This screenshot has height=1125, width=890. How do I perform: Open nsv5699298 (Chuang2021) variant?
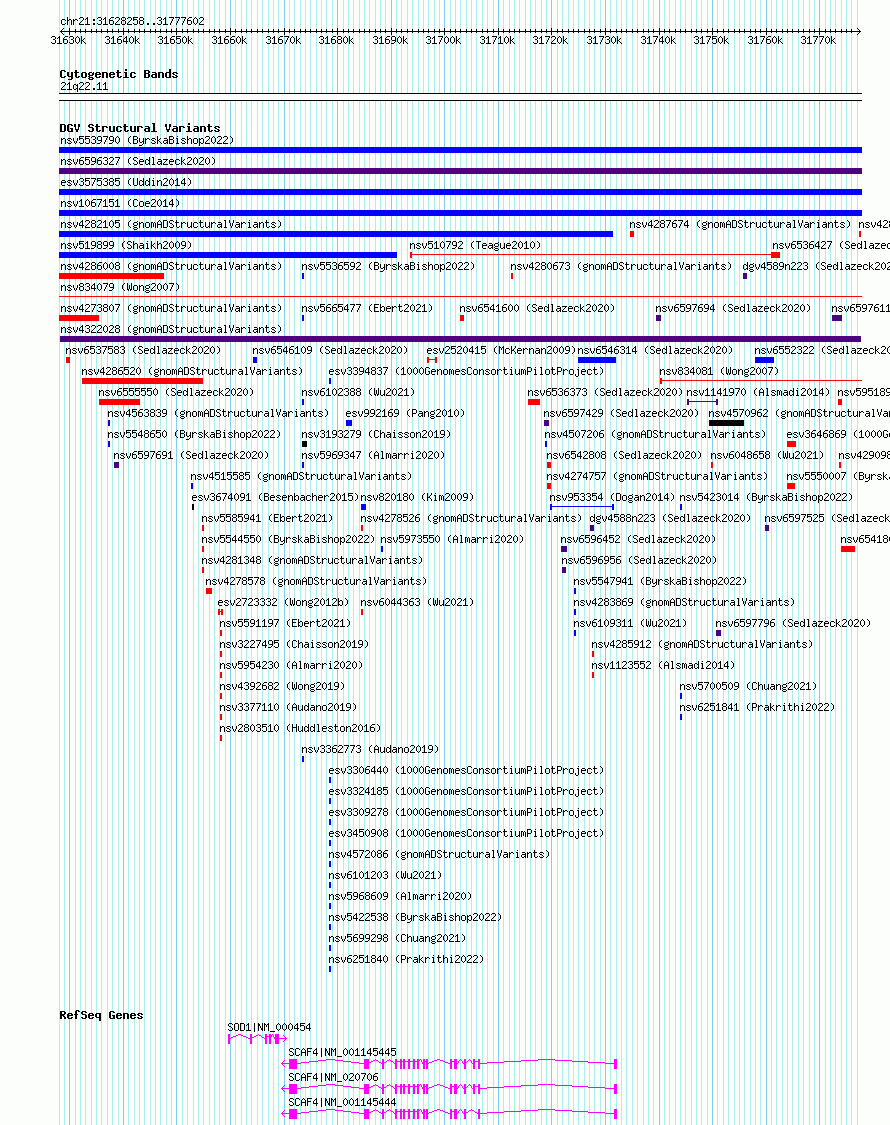[397, 938]
